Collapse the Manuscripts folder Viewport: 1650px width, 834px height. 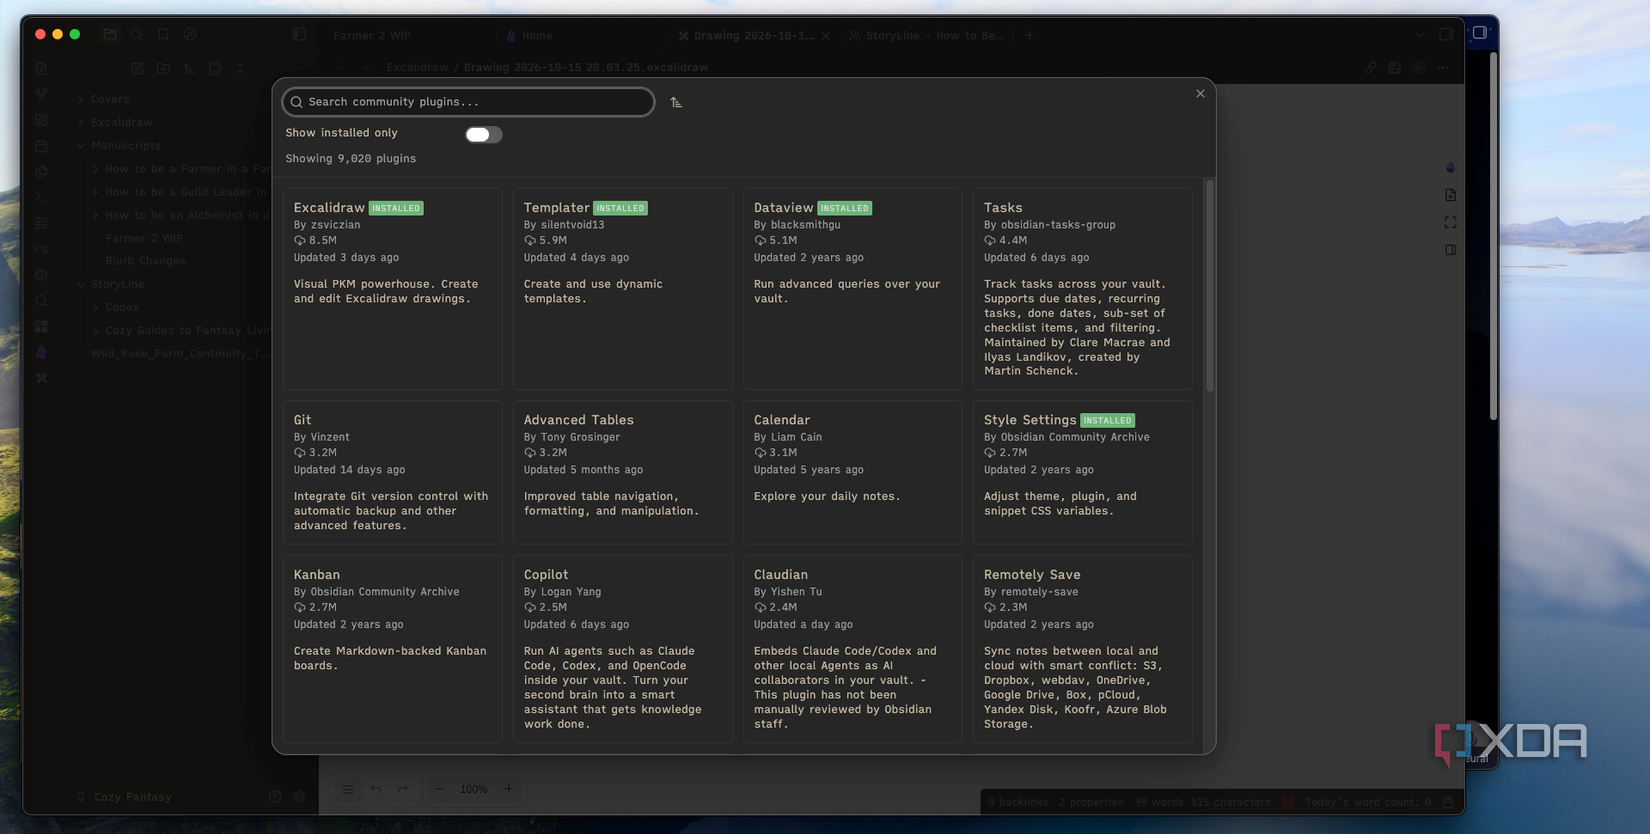pos(81,146)
